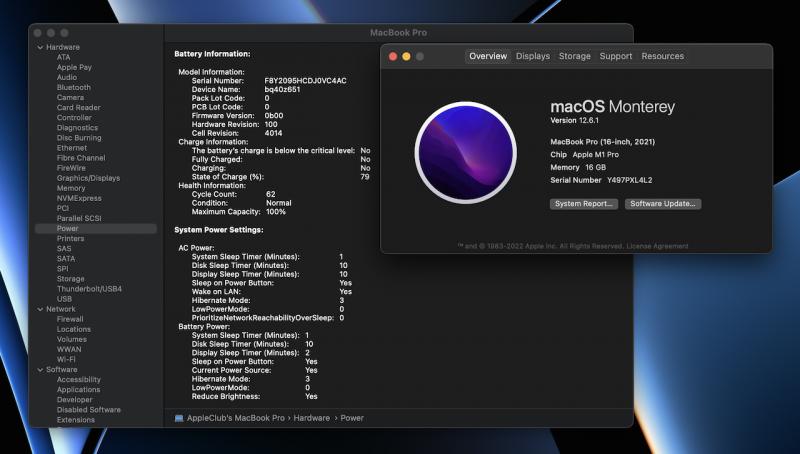This screenshot has height=454, width=800.
Task: Select the highlighted Power sidebar item
Action: [x=96, y=229]
